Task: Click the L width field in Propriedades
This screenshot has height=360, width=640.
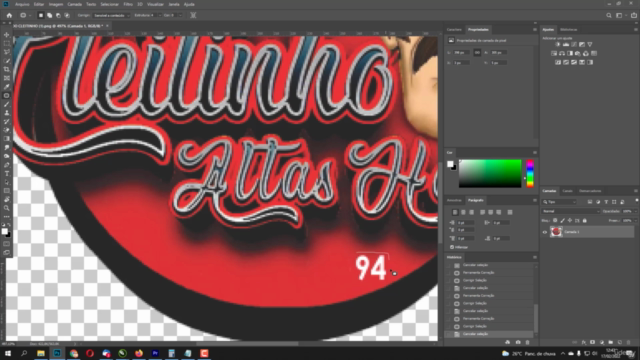Action: (461, 53)
